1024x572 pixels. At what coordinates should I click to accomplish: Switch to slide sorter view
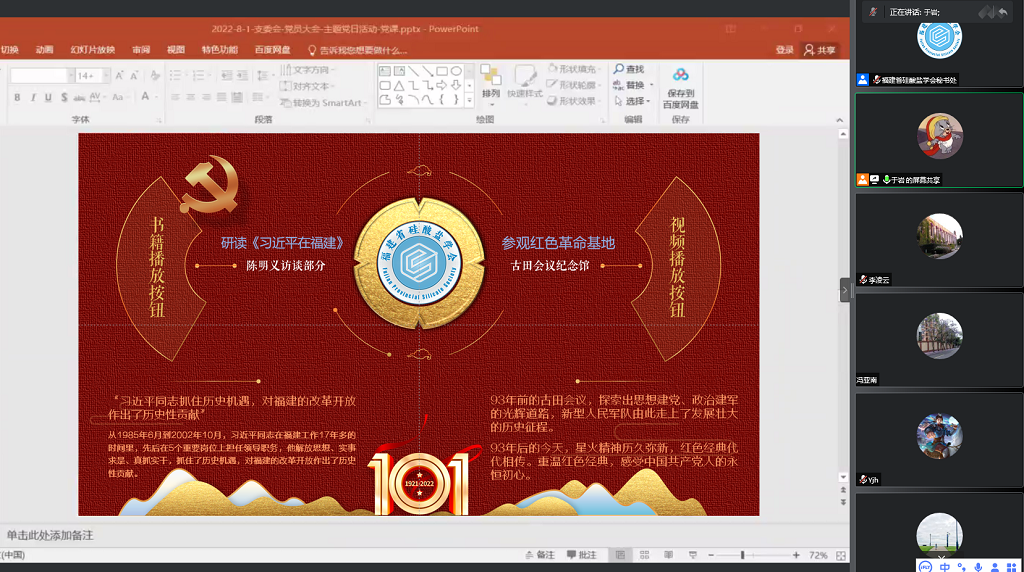pos(645,555)
